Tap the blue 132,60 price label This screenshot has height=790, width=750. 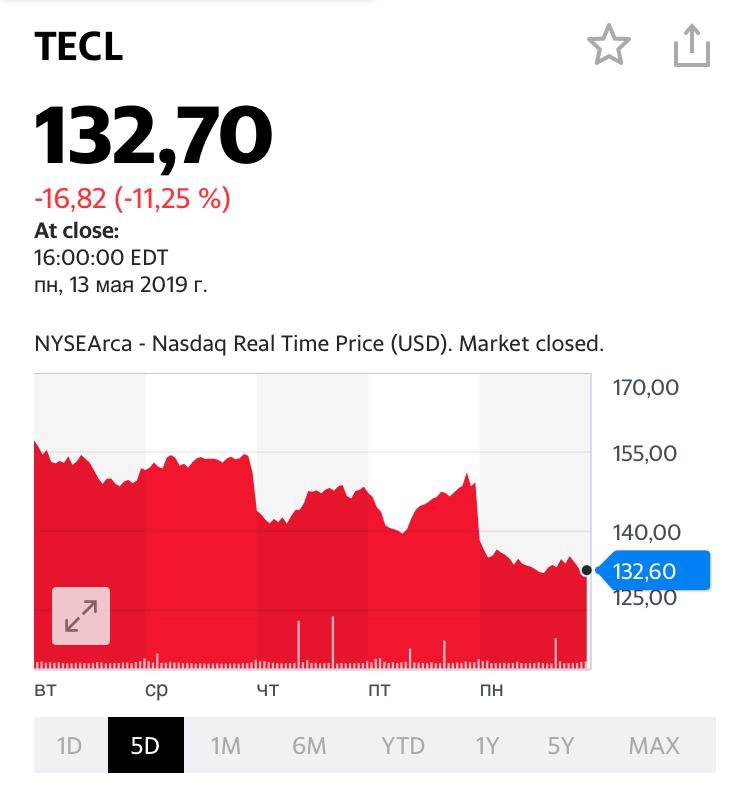[653, 570]
